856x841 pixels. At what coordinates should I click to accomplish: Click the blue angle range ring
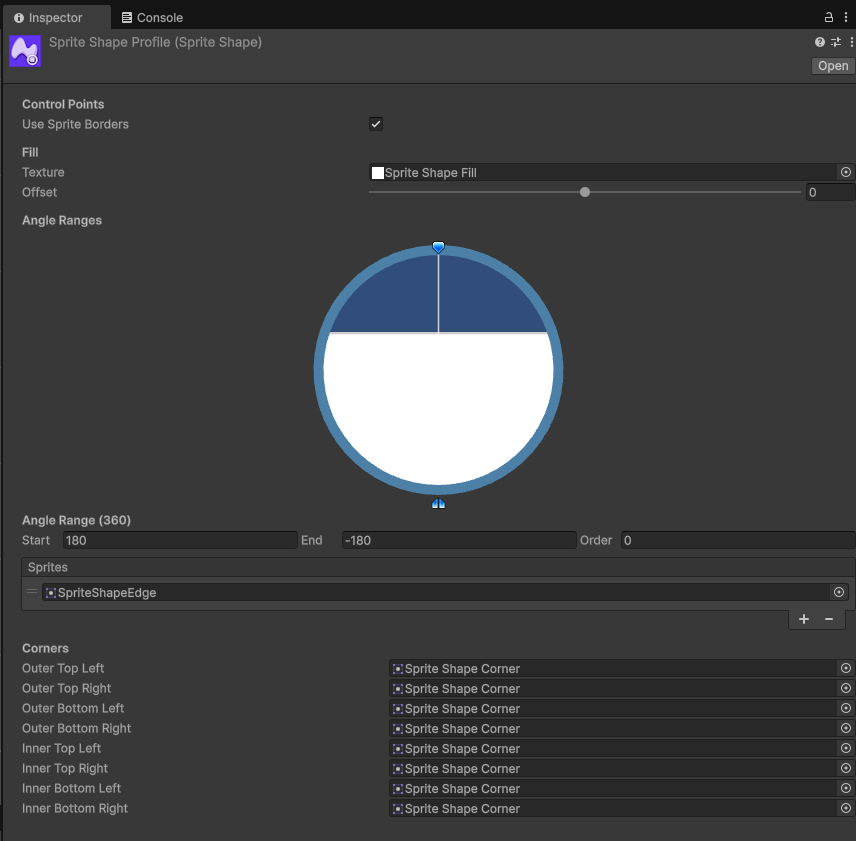[318, 369]
